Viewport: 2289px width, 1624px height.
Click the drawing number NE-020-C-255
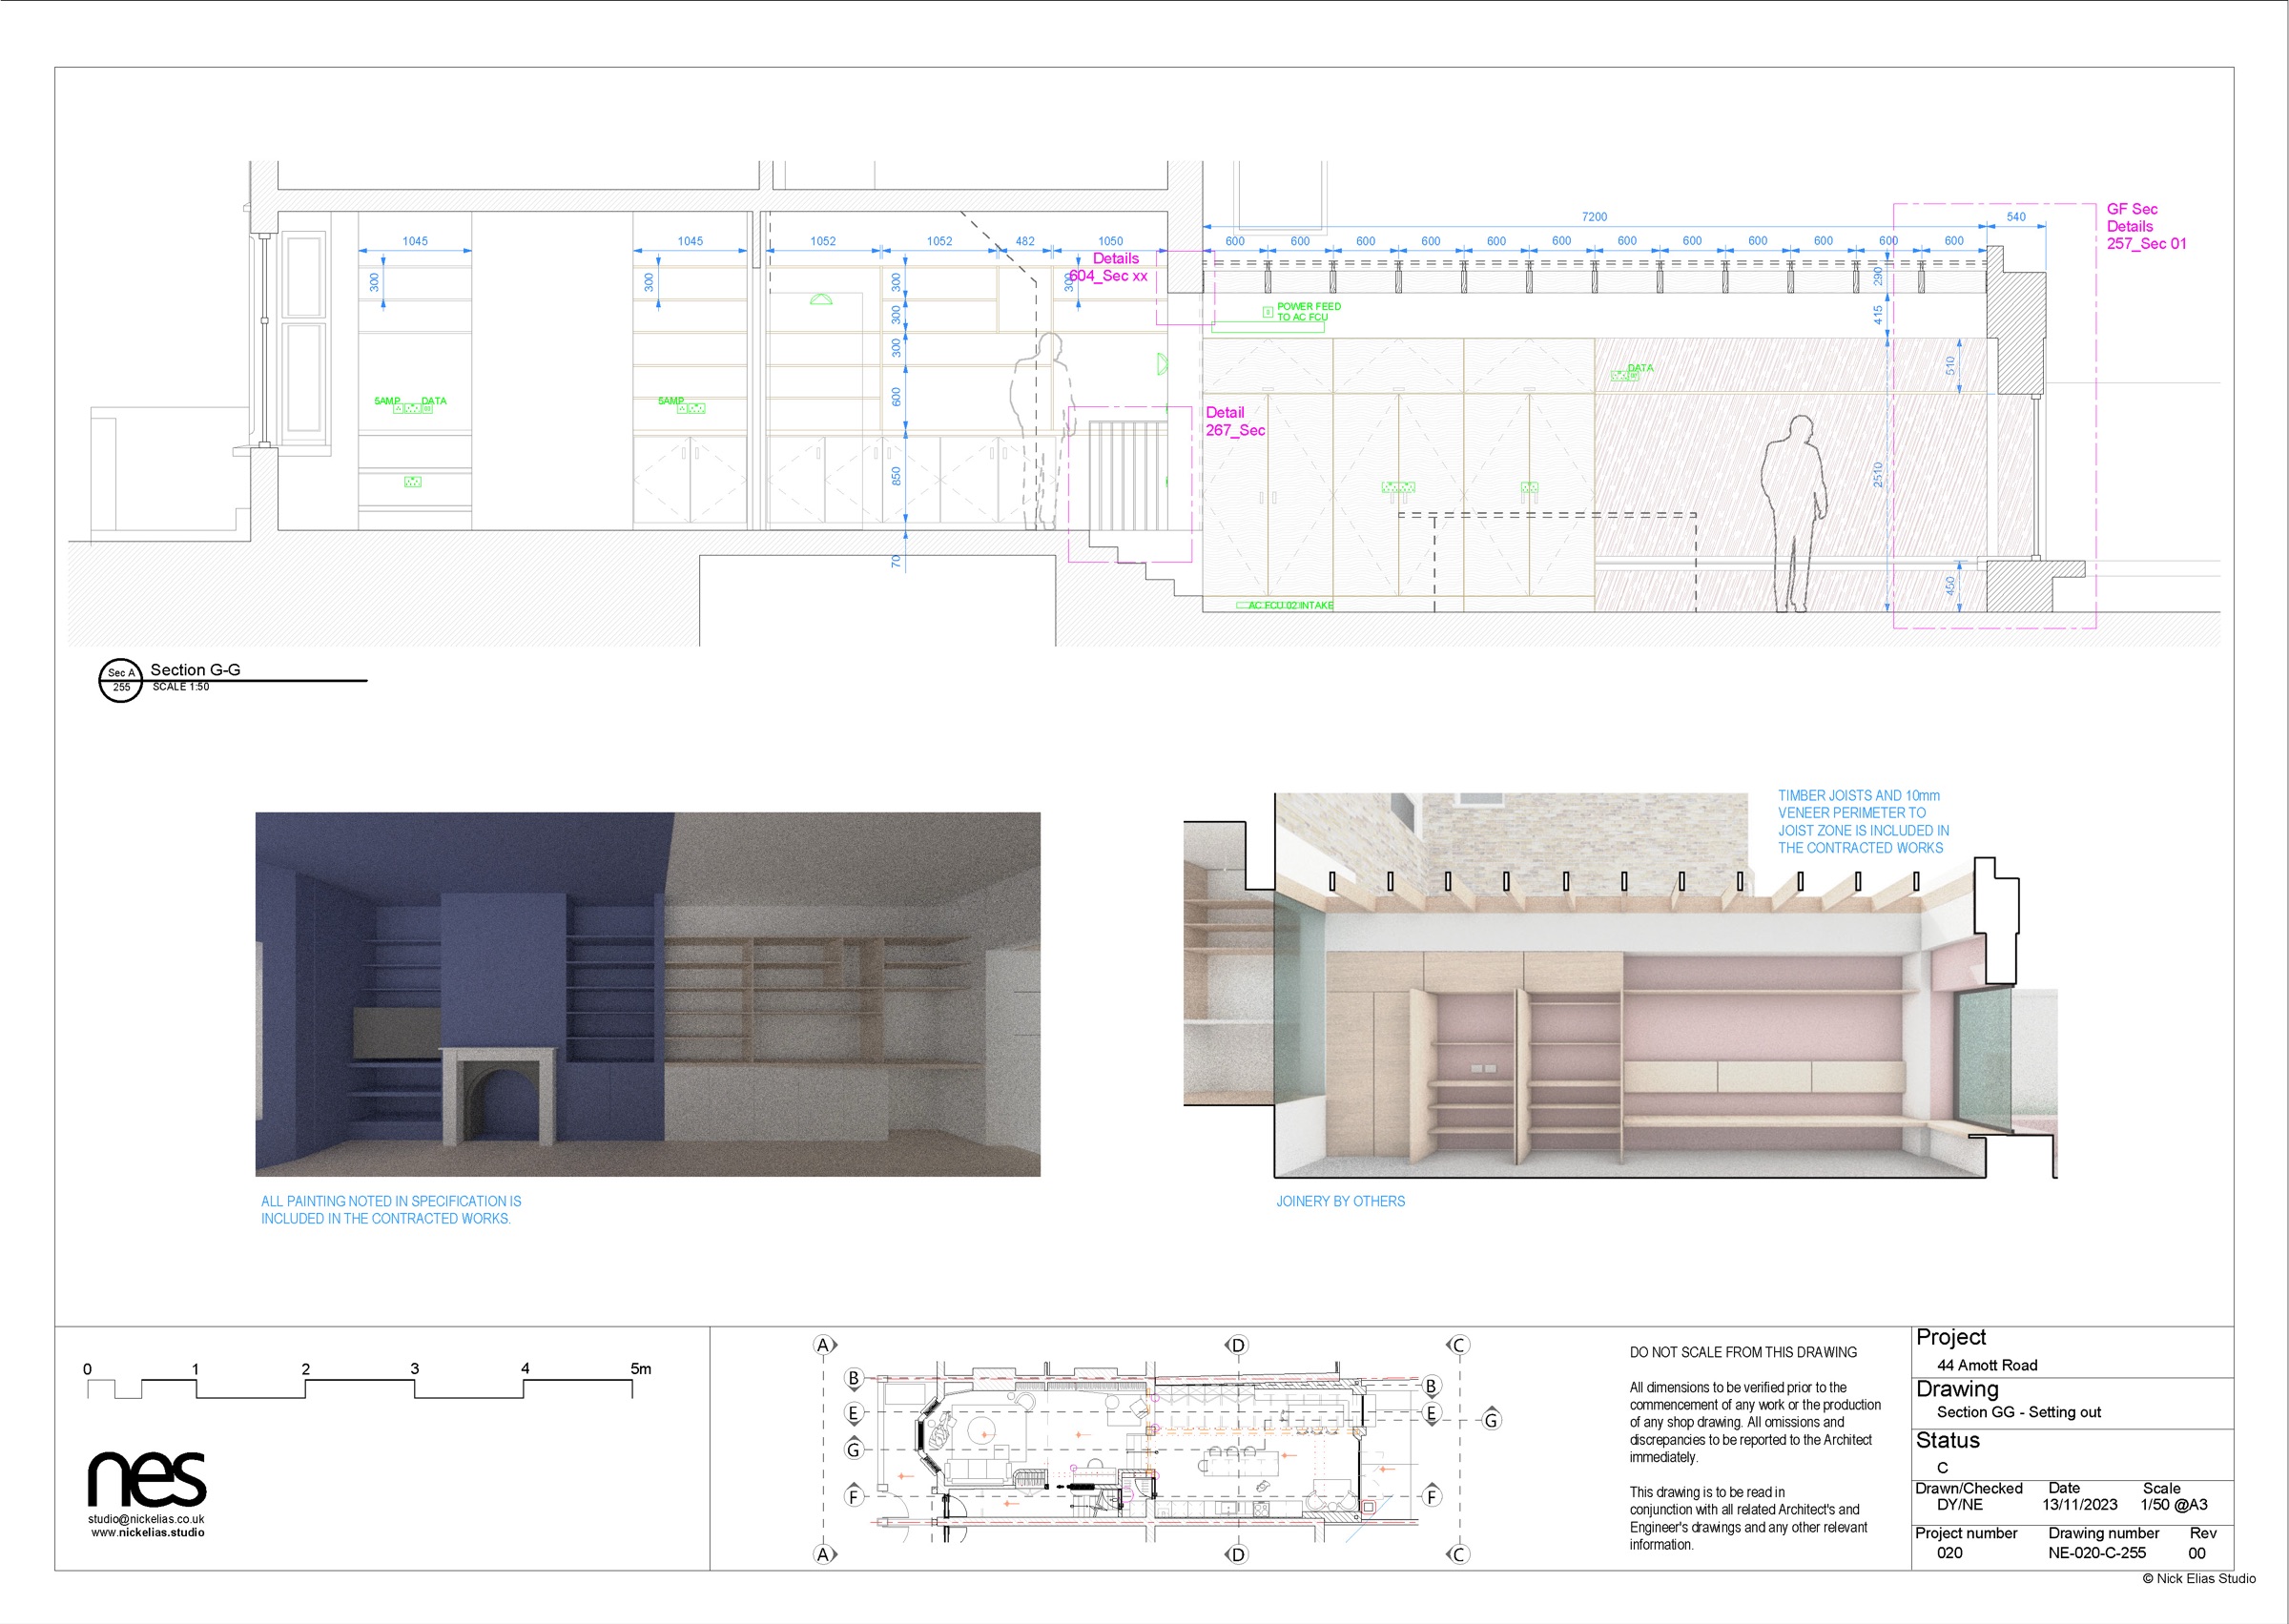pos(2097,1553)
